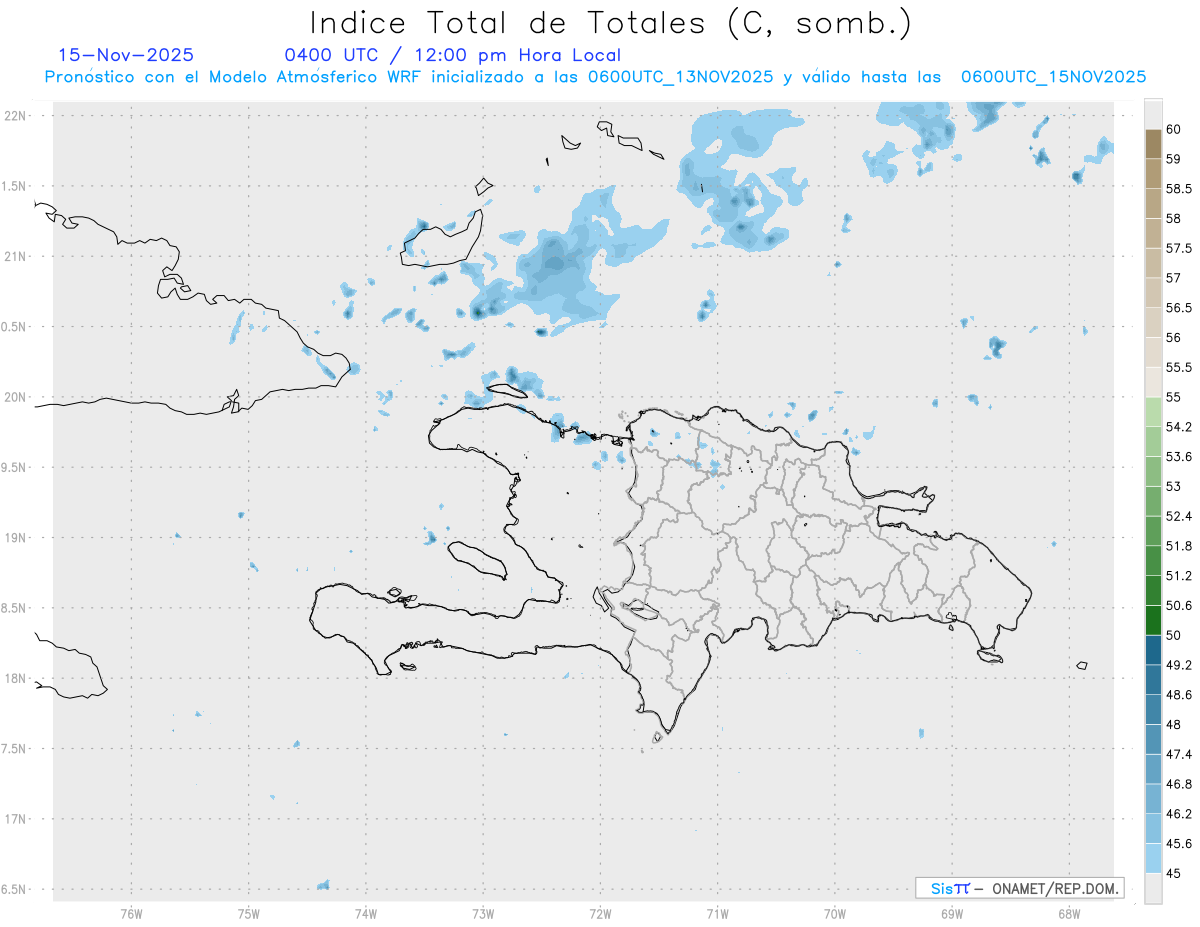Screen dimensions: 1200x927
Task: Click the dark green color bar segment above 50
Action: coord(1153,620)
